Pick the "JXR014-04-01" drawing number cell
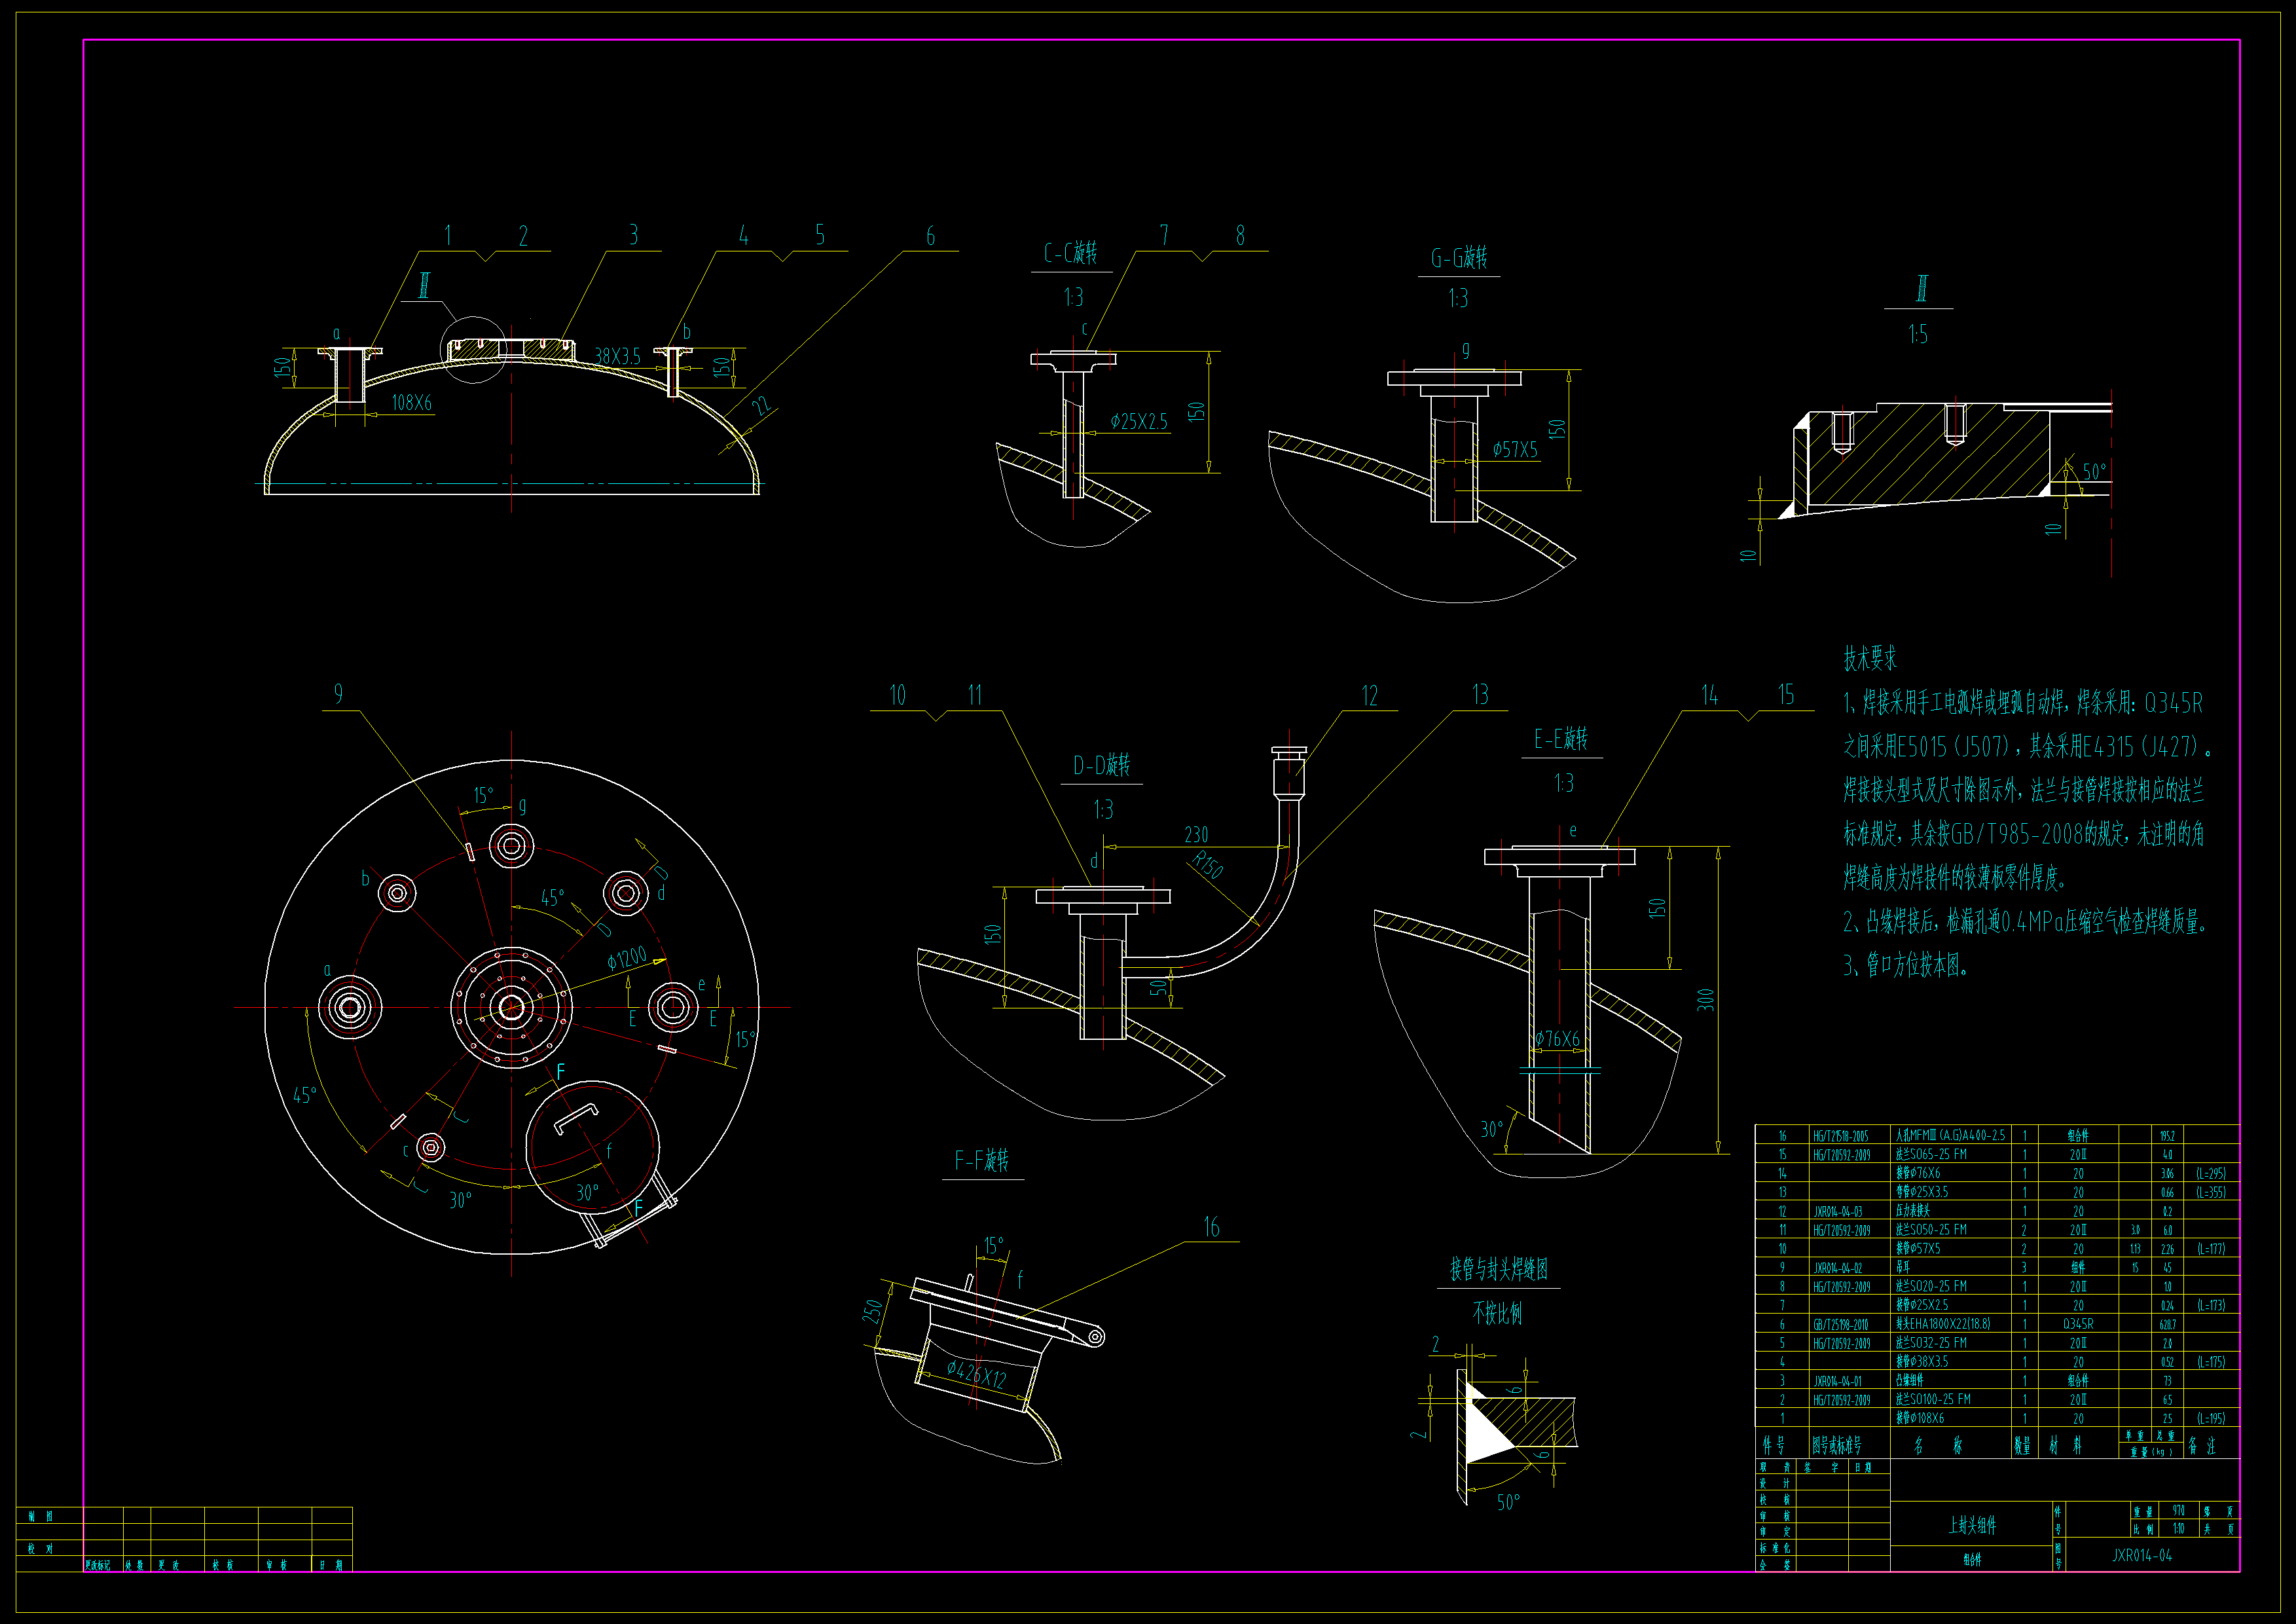 (x=1838, y=1381)
